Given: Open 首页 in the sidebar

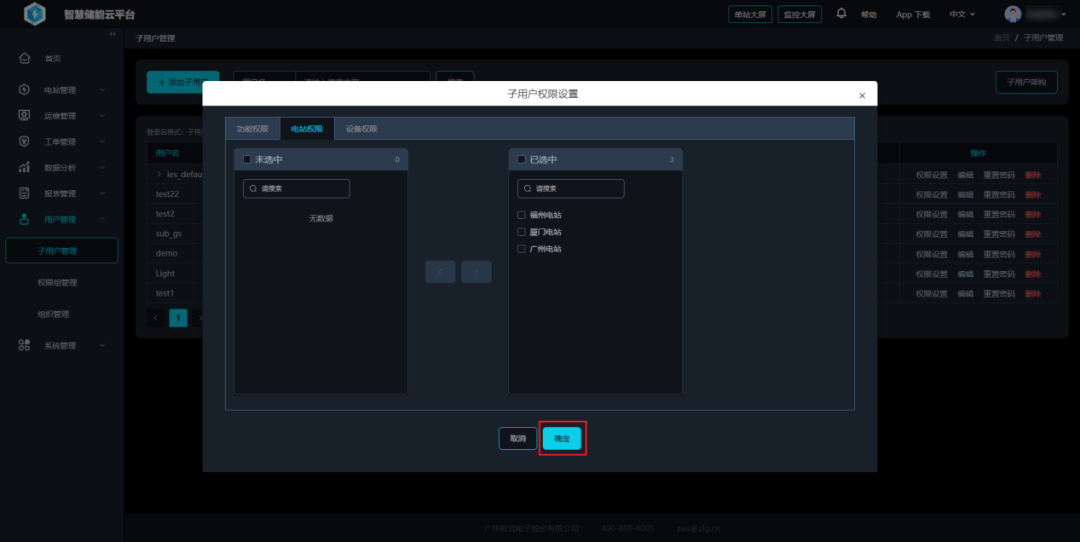Looking at the screenshot, I should [x=53, y=59].
